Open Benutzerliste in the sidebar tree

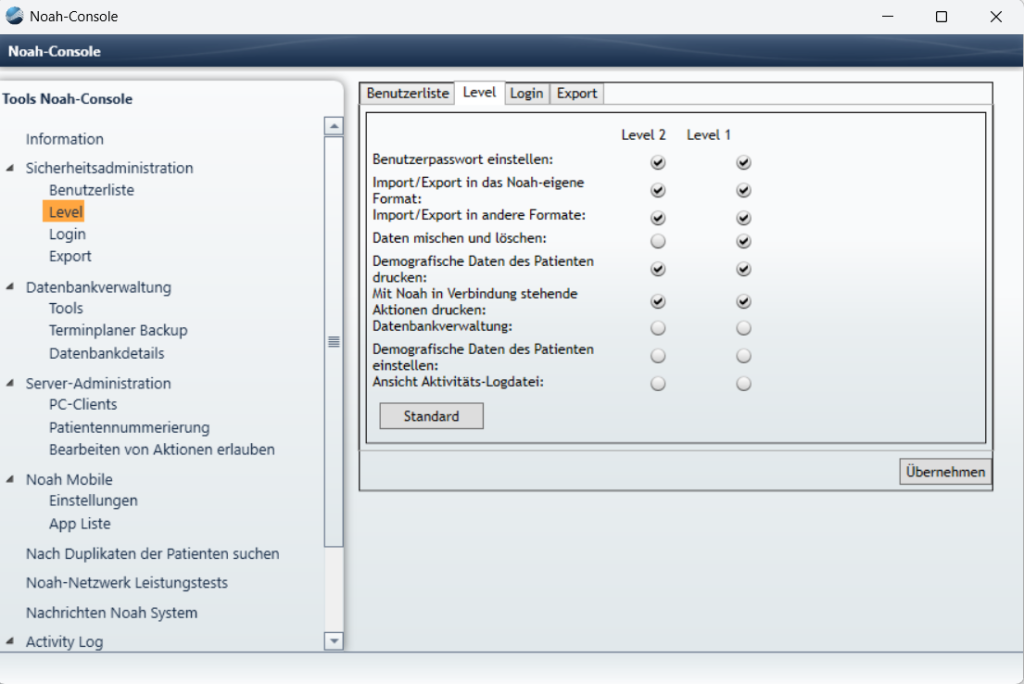point(91,190)
